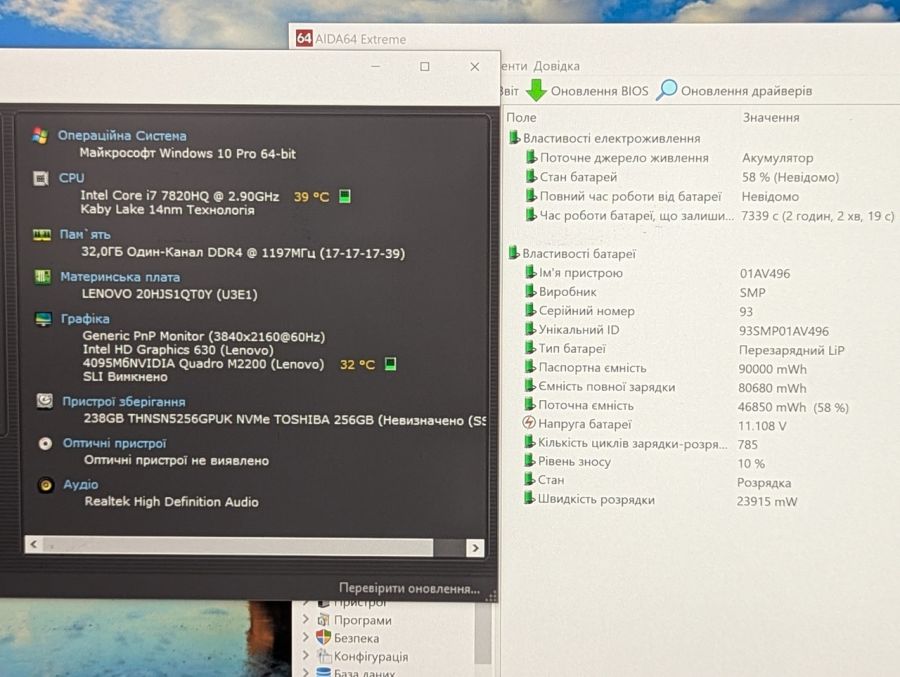The width and height of the screenshot is (900, 677).
Task: Select the 23915 mW discharge rate value
Action: click(767, 501)
